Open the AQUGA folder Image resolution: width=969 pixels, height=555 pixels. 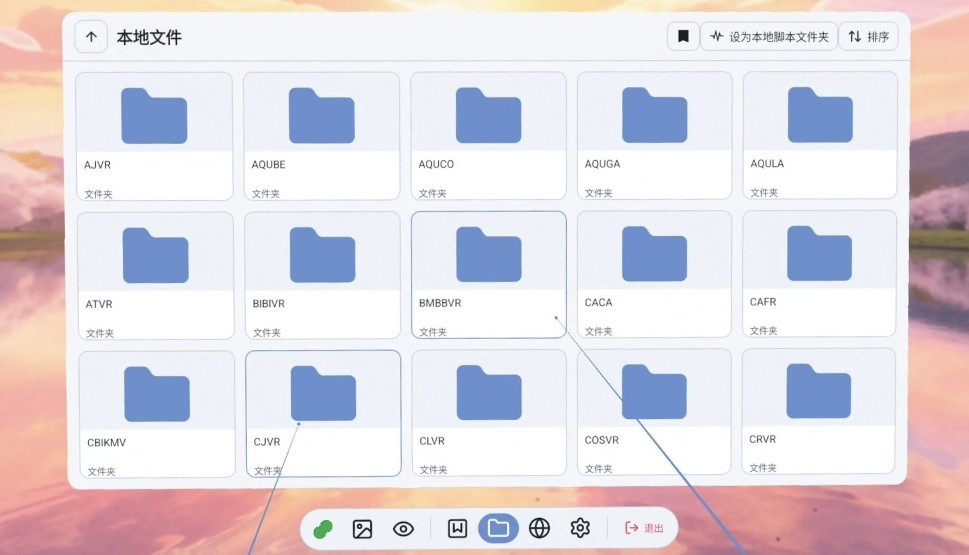654,135
